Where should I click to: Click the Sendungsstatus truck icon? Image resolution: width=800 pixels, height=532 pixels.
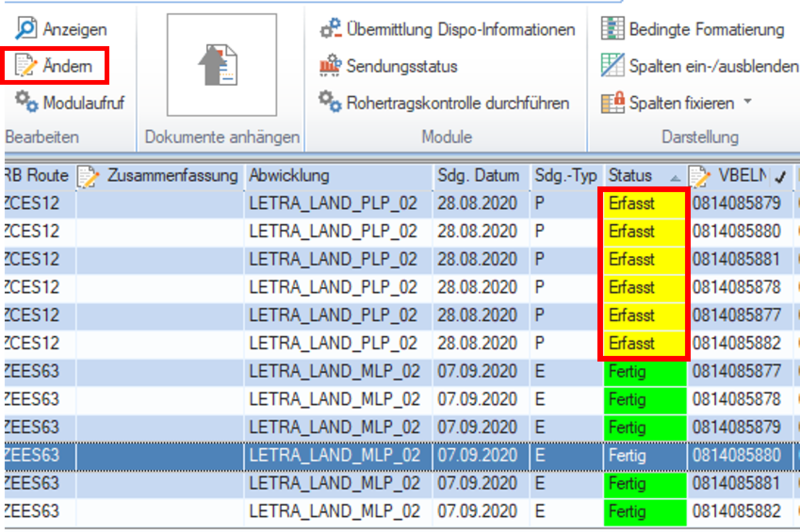[331, 66]
